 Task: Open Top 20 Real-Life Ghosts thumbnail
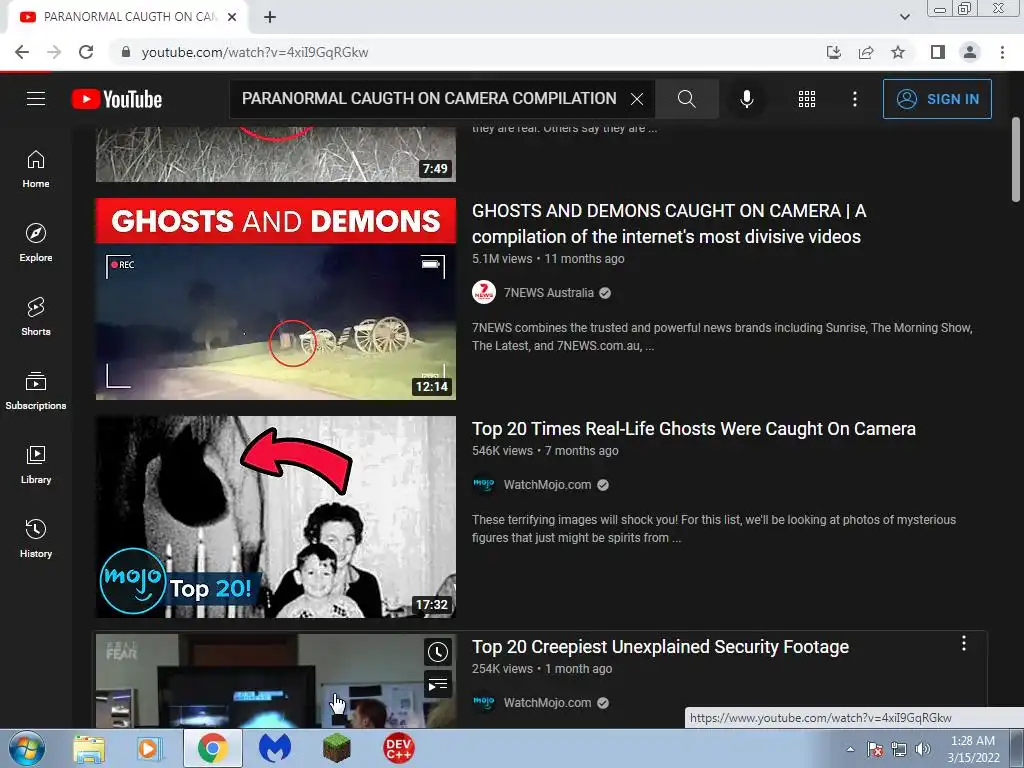coord(276,517)
